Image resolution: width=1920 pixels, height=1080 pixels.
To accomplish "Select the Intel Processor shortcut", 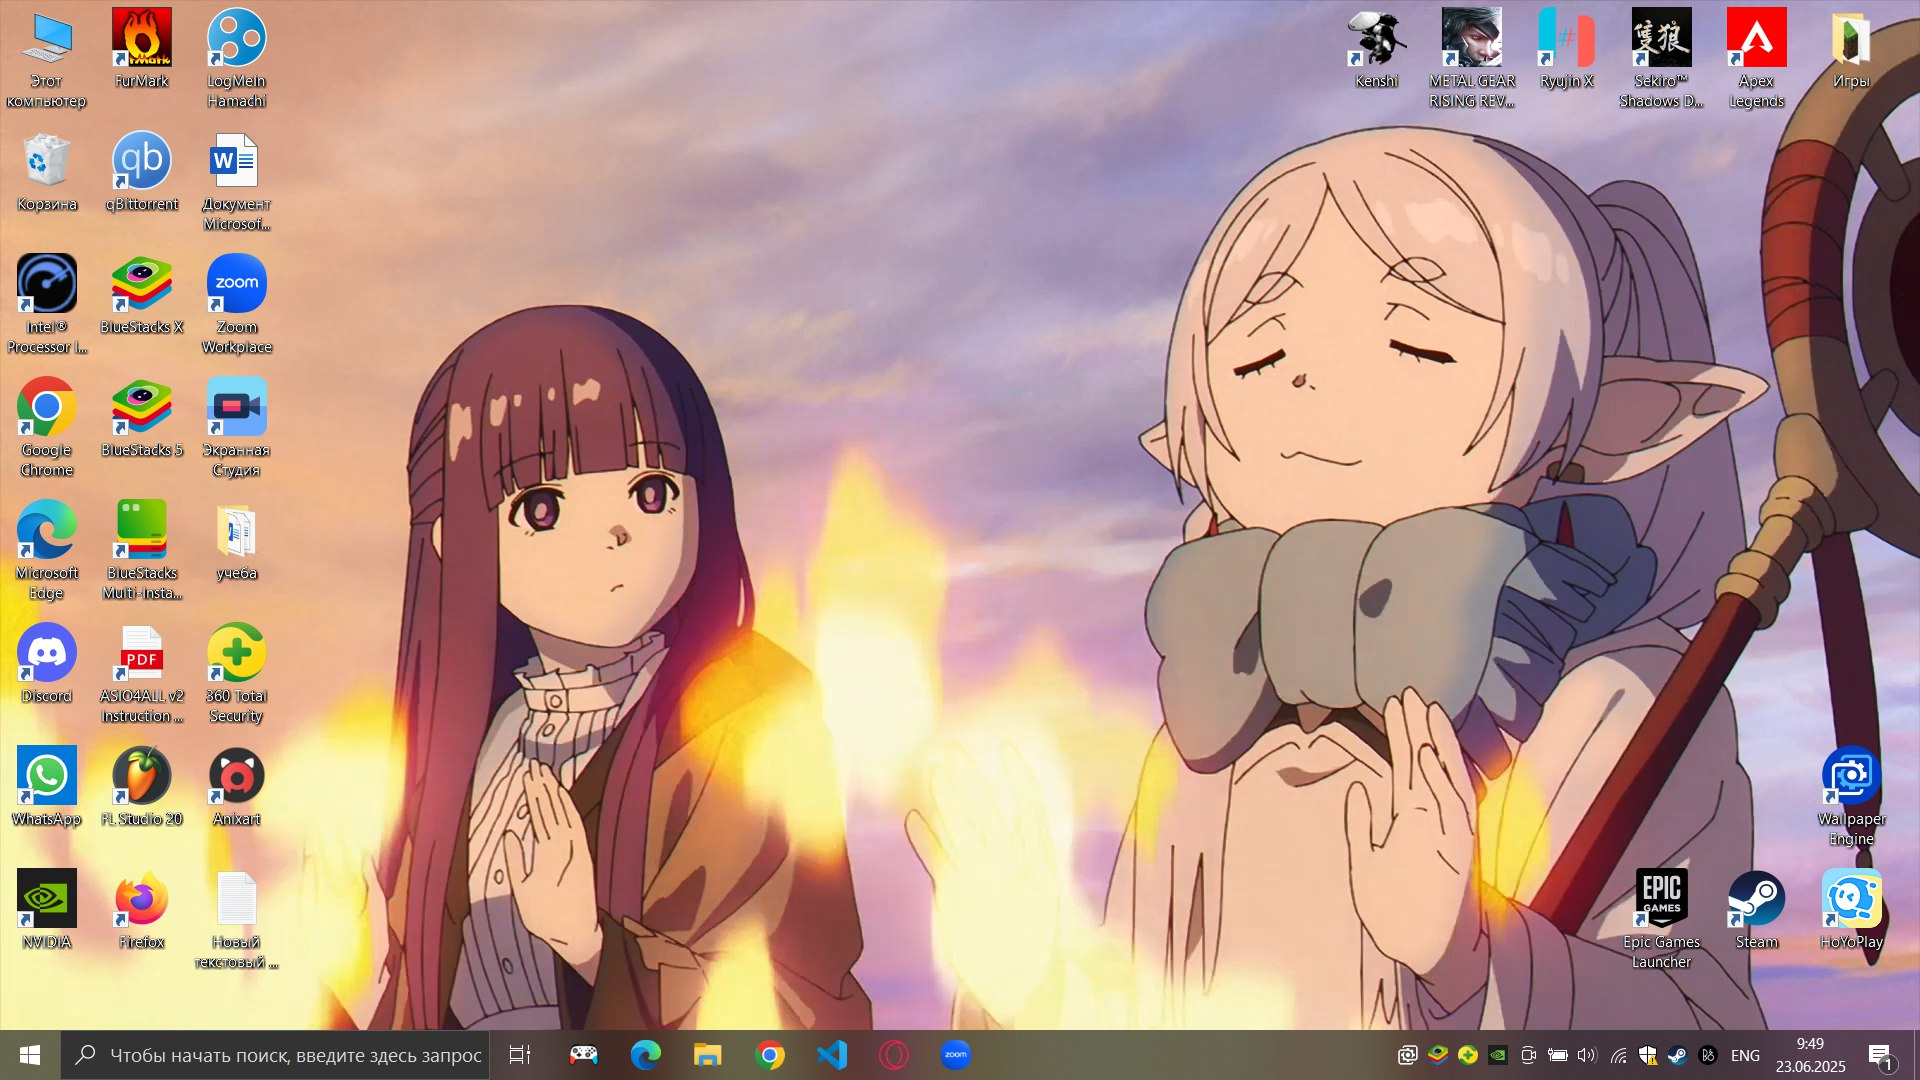I will (x=46, y=305).
